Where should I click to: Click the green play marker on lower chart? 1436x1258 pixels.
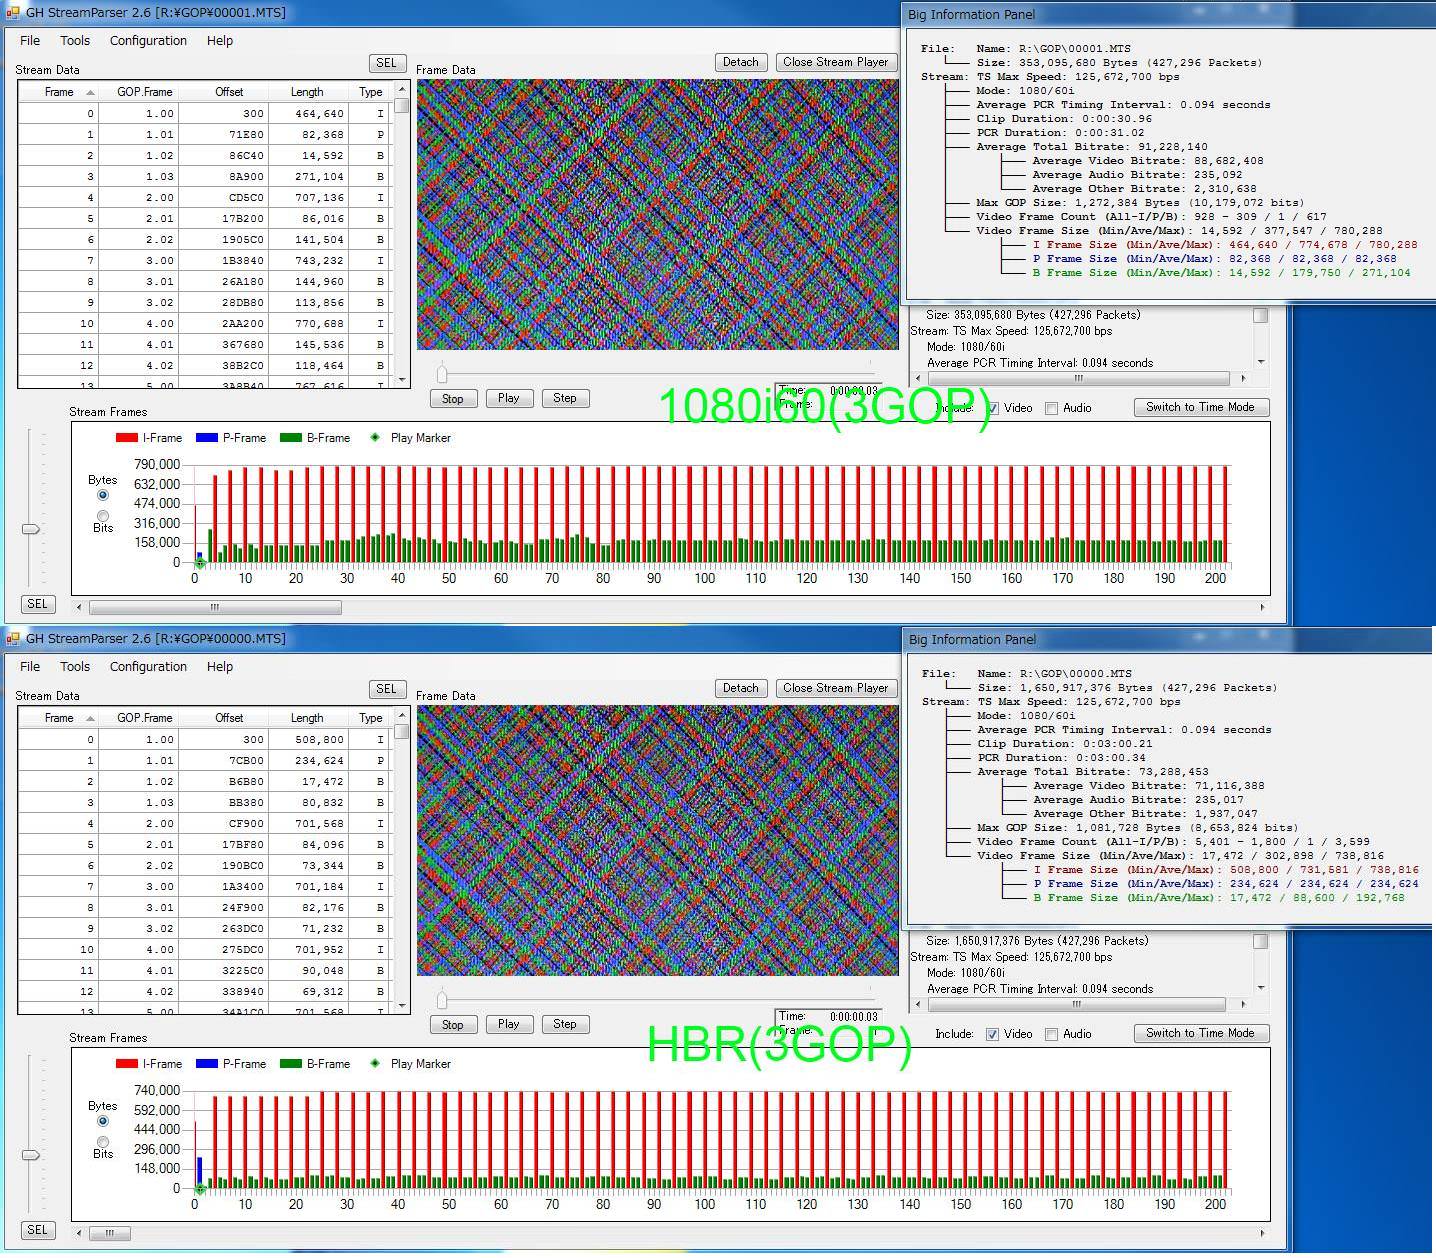point(200,1189)
